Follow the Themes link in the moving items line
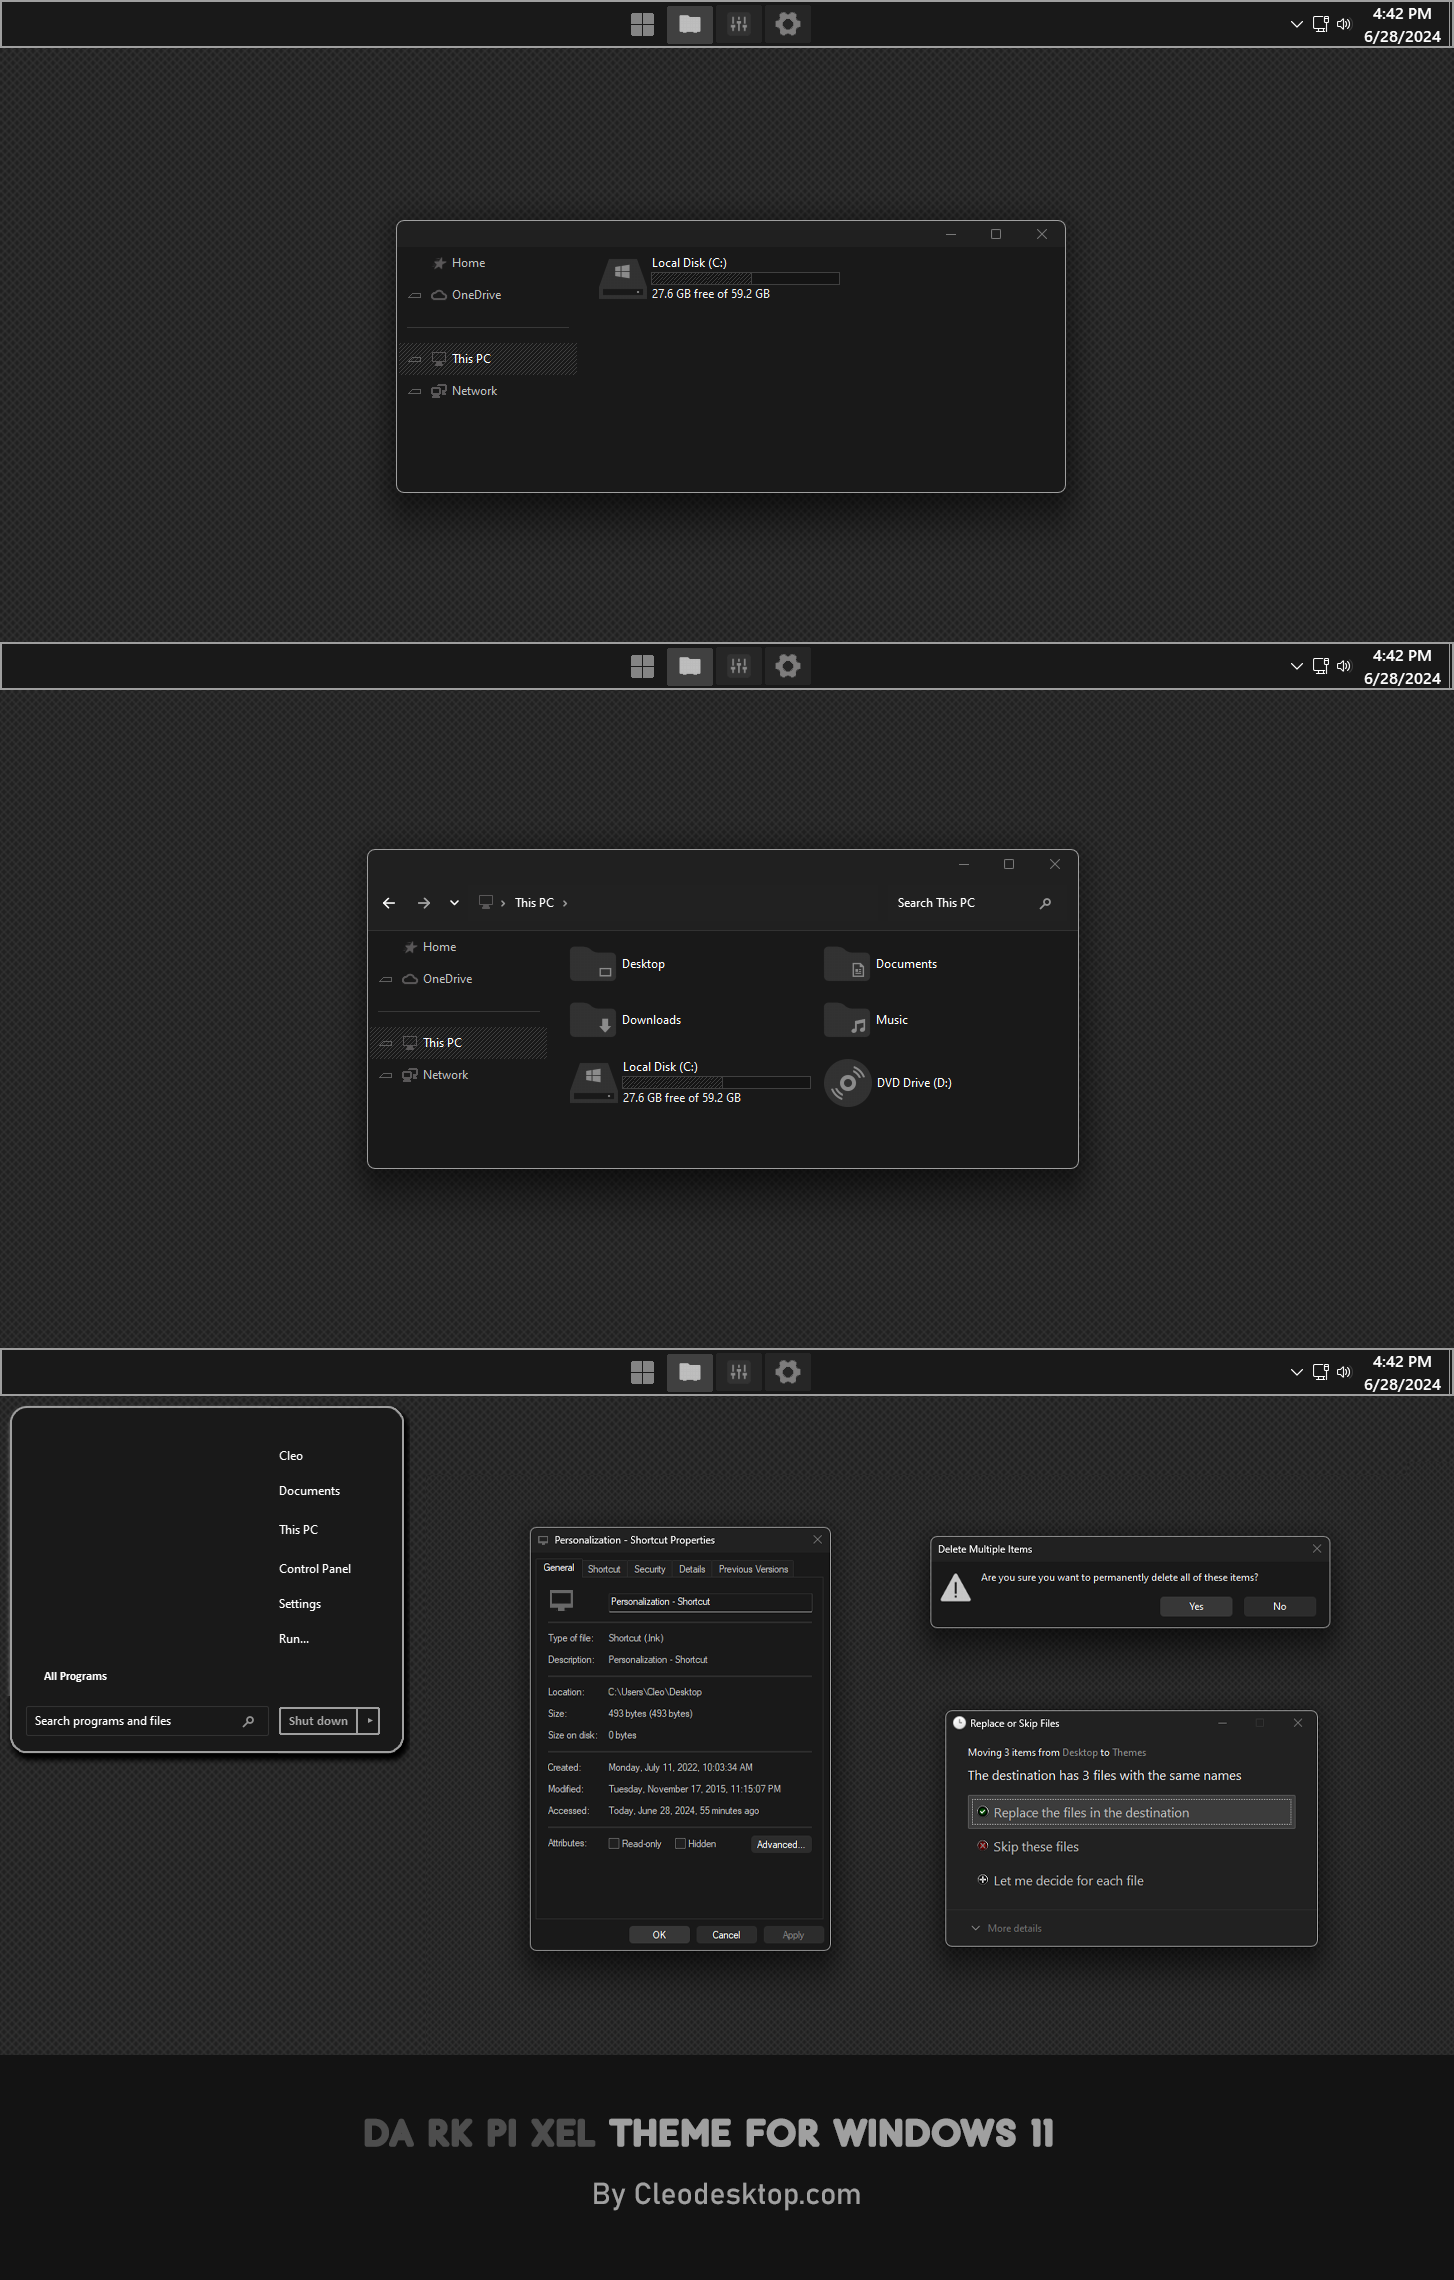The width and height of the screenshot is (1454, 2280). click(x=1129, y=1752)
